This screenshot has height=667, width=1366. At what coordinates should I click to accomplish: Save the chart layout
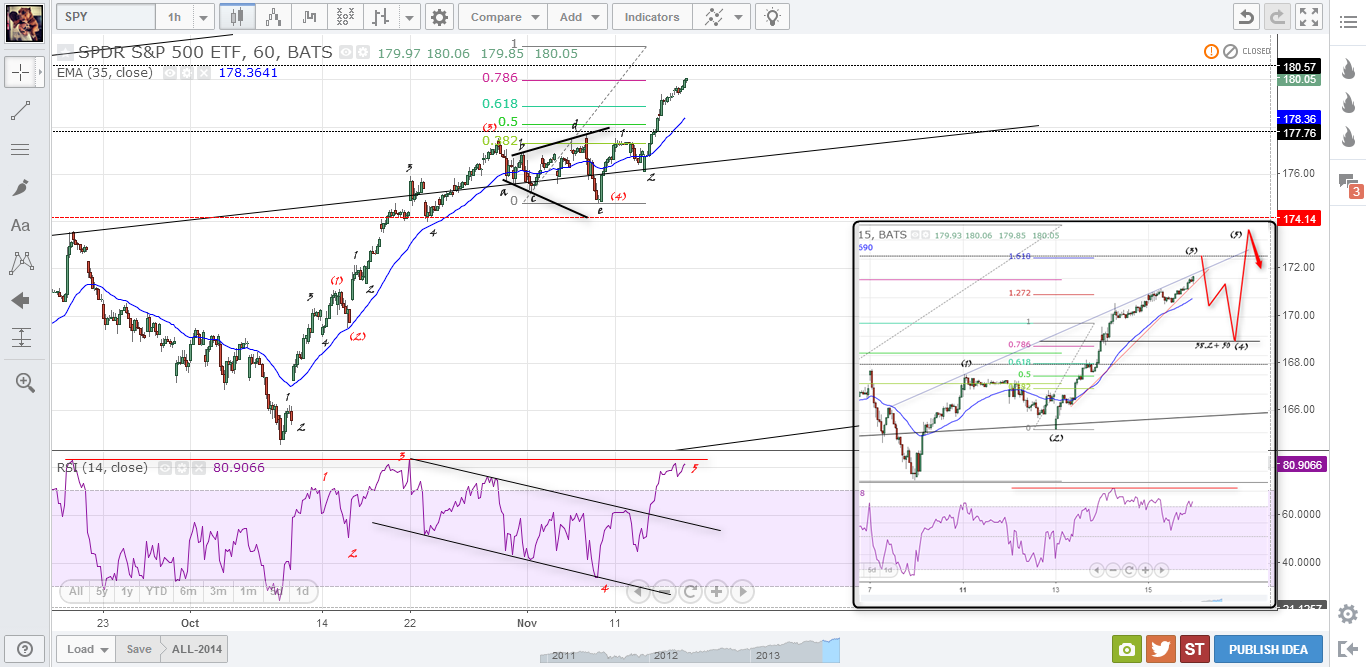click(x=139, y=649)
